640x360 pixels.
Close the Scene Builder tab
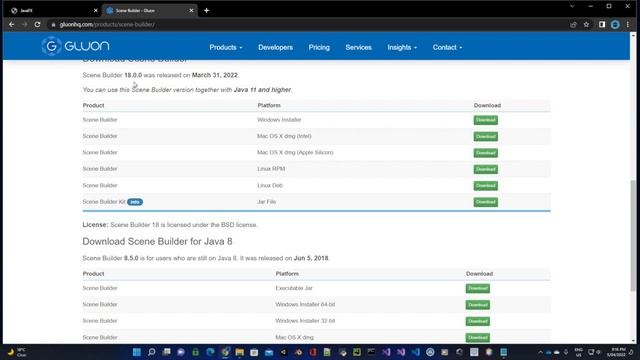(191, 11)
